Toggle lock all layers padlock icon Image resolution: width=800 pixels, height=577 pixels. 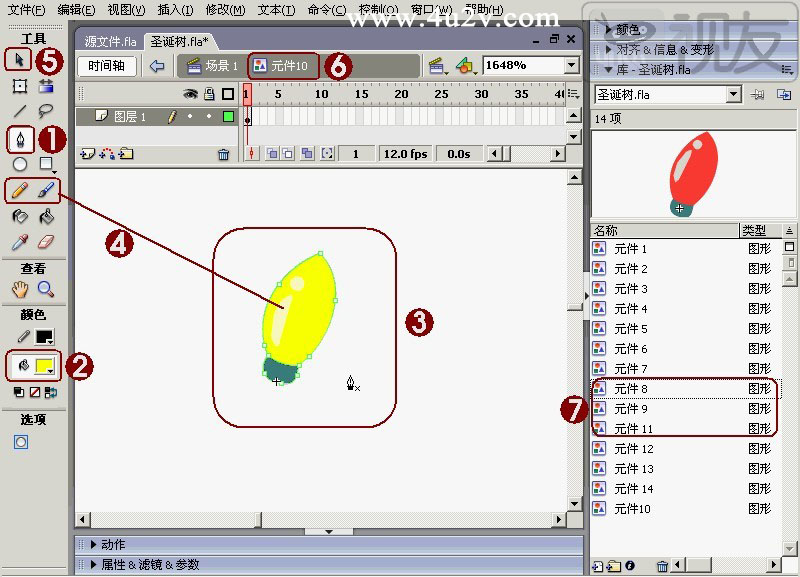coord(209,94)
